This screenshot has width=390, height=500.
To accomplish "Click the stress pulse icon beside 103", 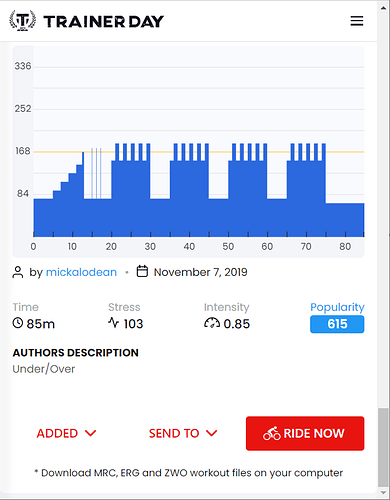I will point(113,322).
